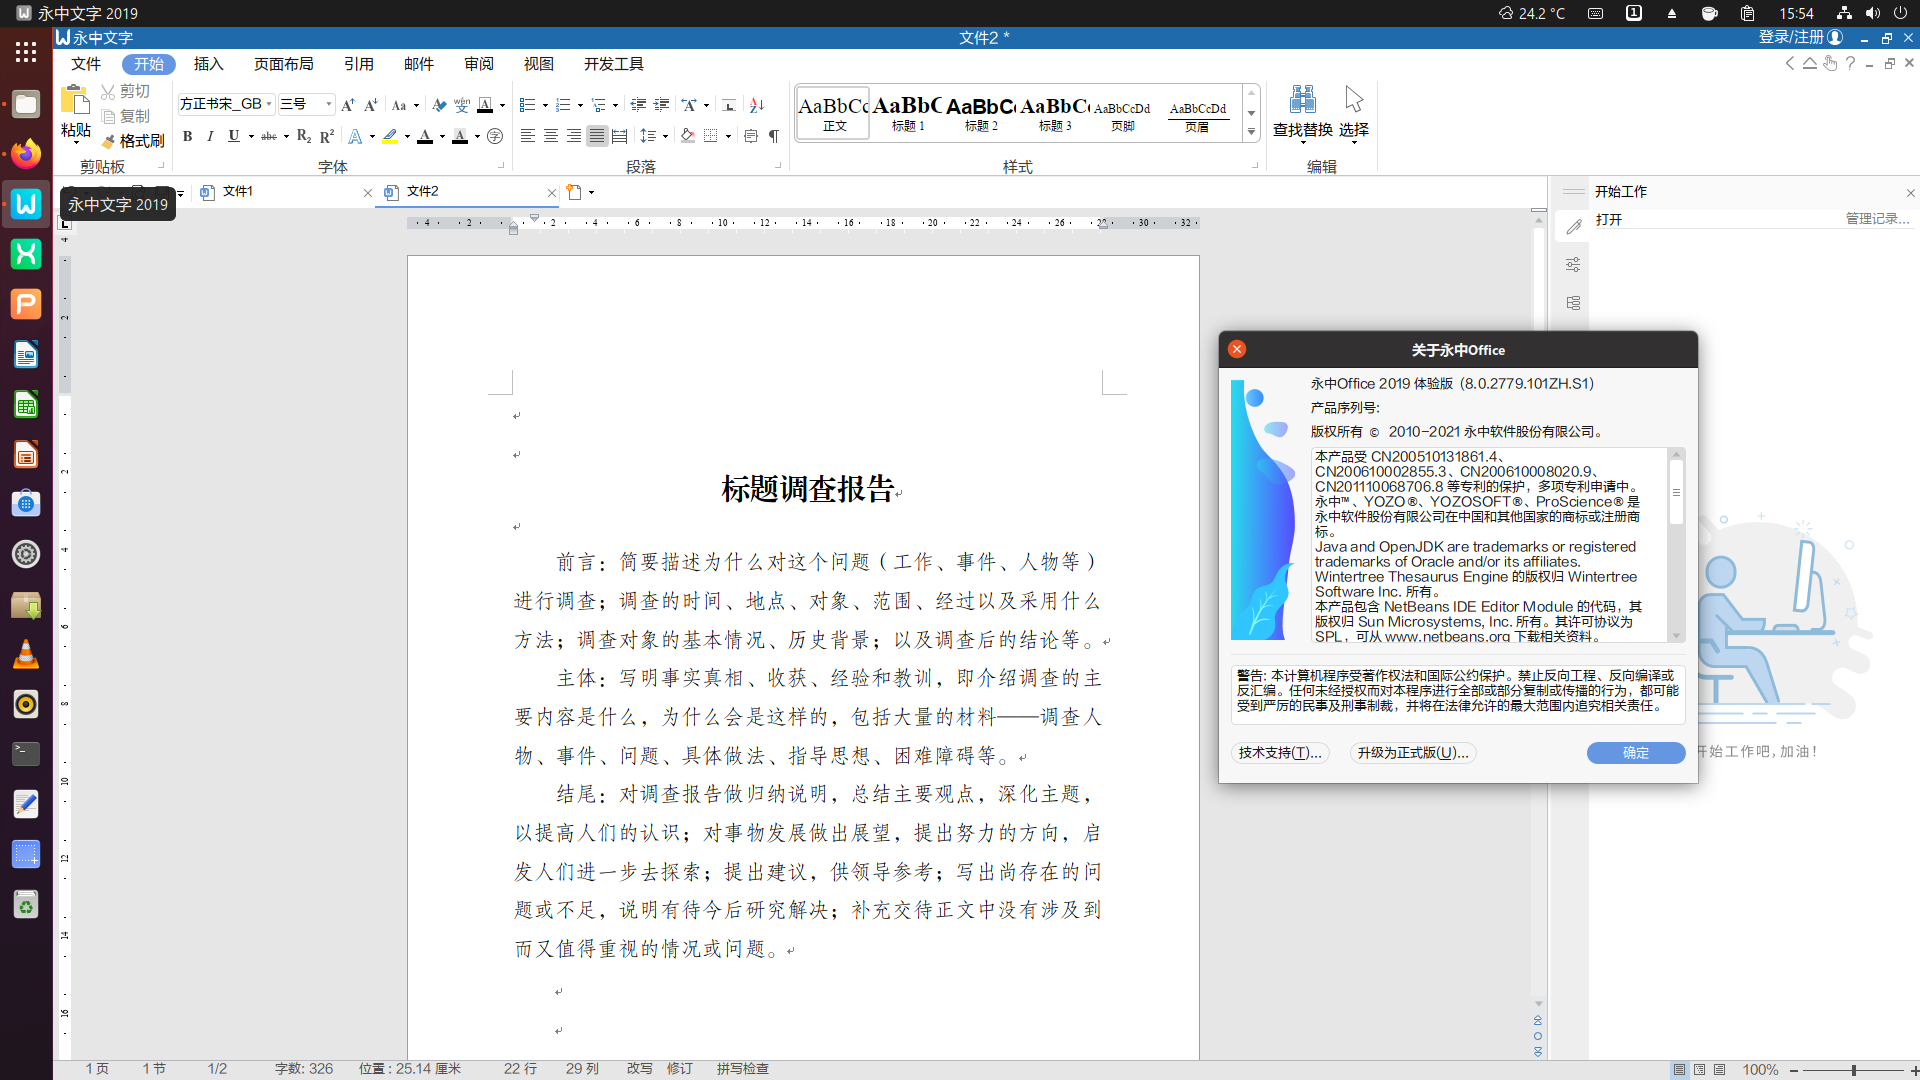
Task: Click the pencil icon in side panel
Action: coord(1573,227)
